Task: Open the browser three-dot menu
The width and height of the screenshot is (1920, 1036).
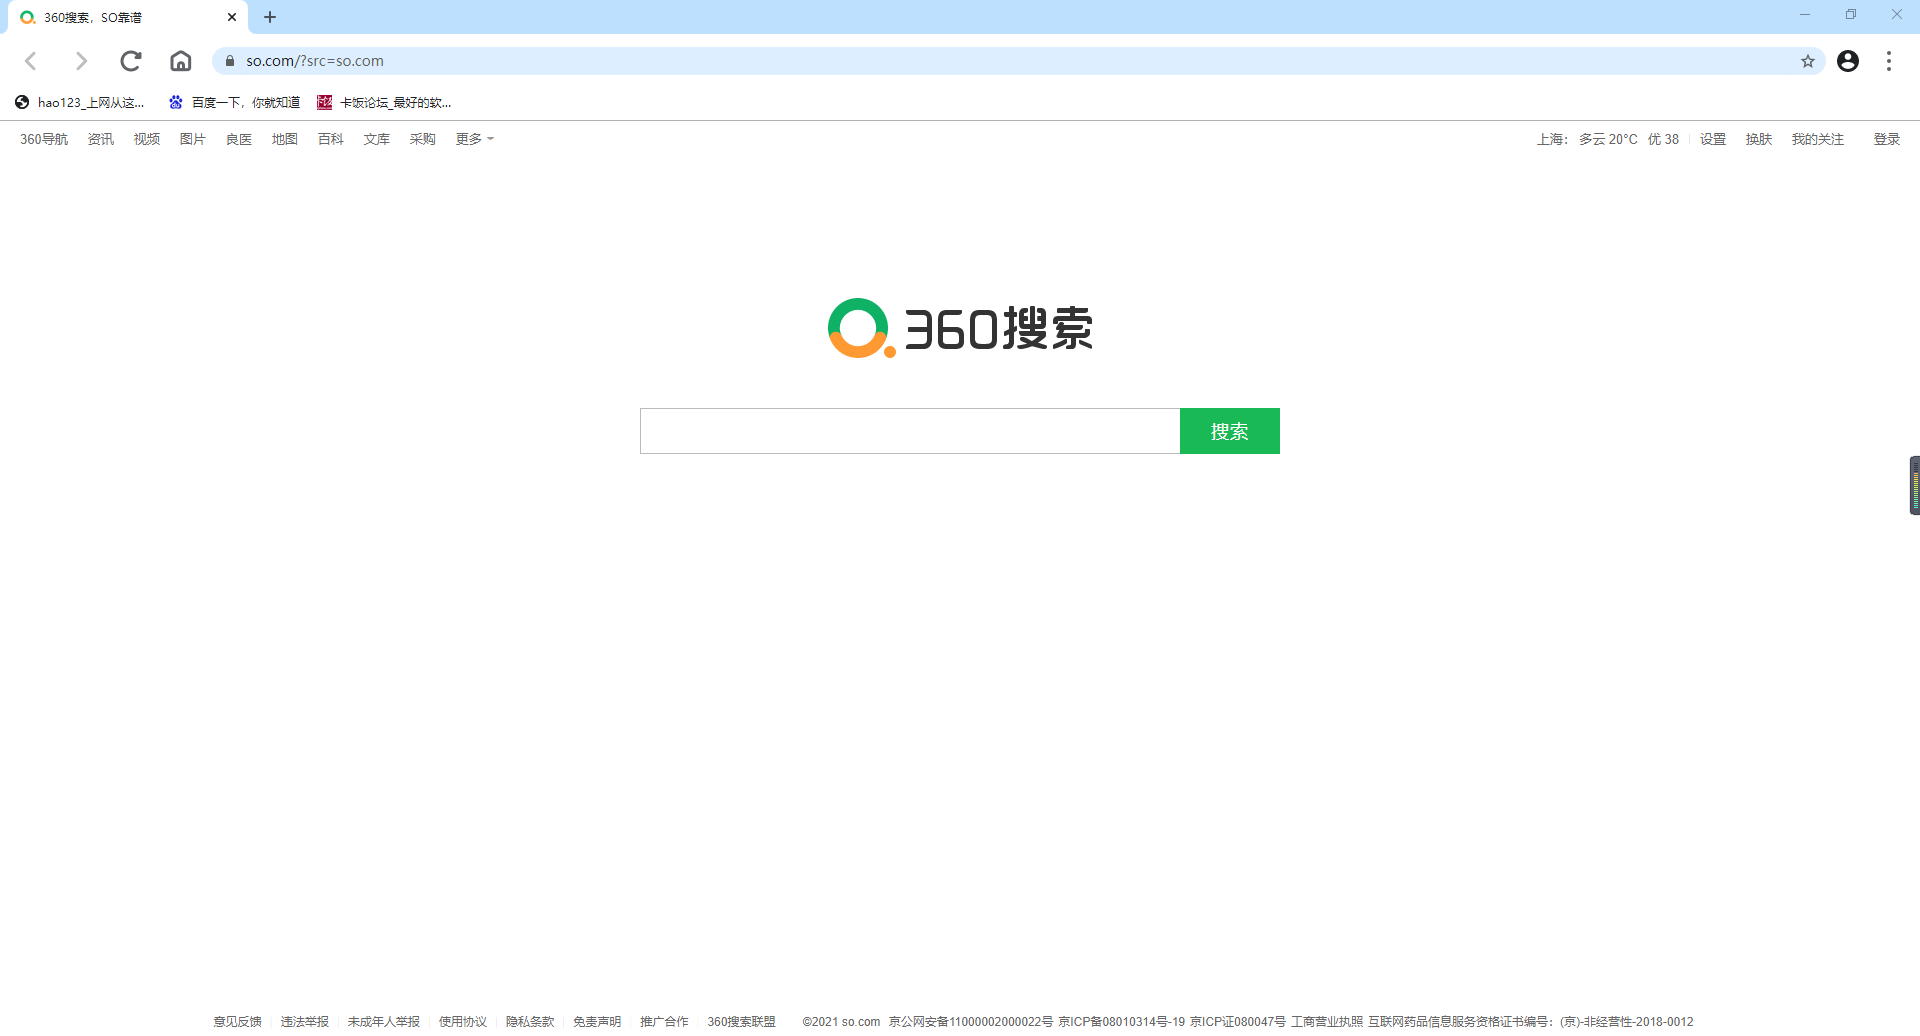Action: click(x=1889, y=61)
